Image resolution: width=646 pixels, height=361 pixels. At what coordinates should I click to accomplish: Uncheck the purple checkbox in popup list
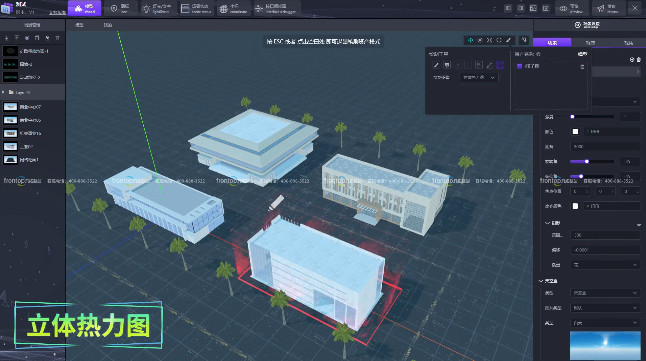click(520, 66)
